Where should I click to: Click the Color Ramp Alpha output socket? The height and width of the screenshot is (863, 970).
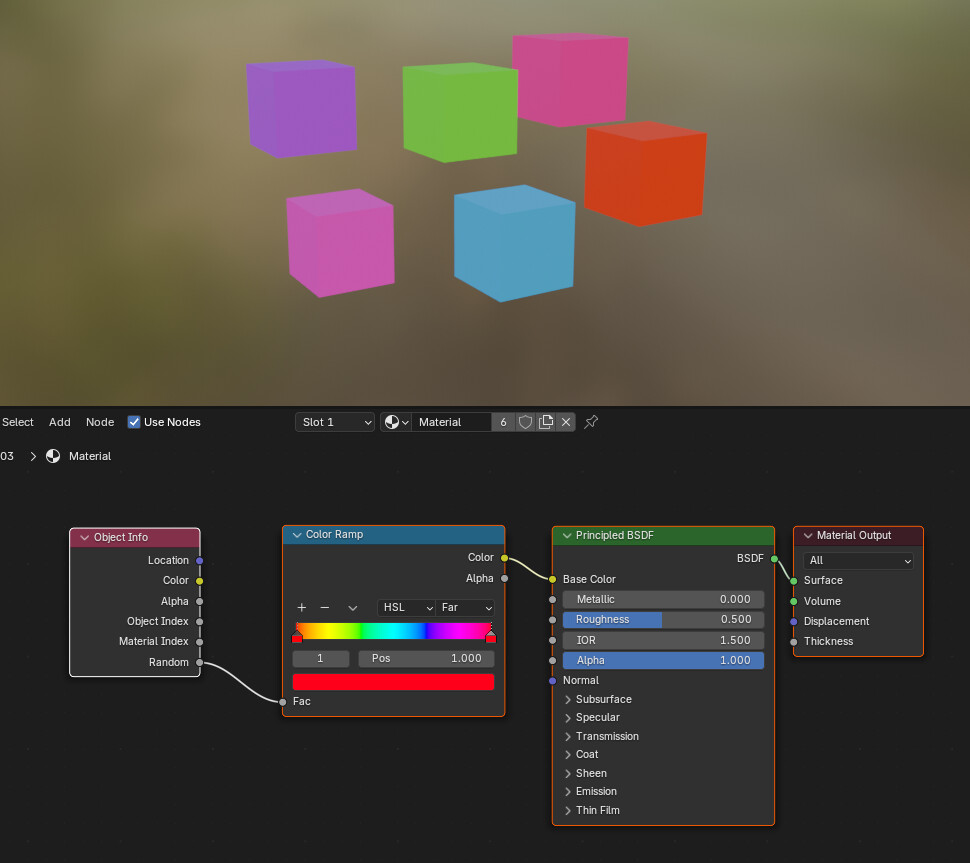[505, 578]
